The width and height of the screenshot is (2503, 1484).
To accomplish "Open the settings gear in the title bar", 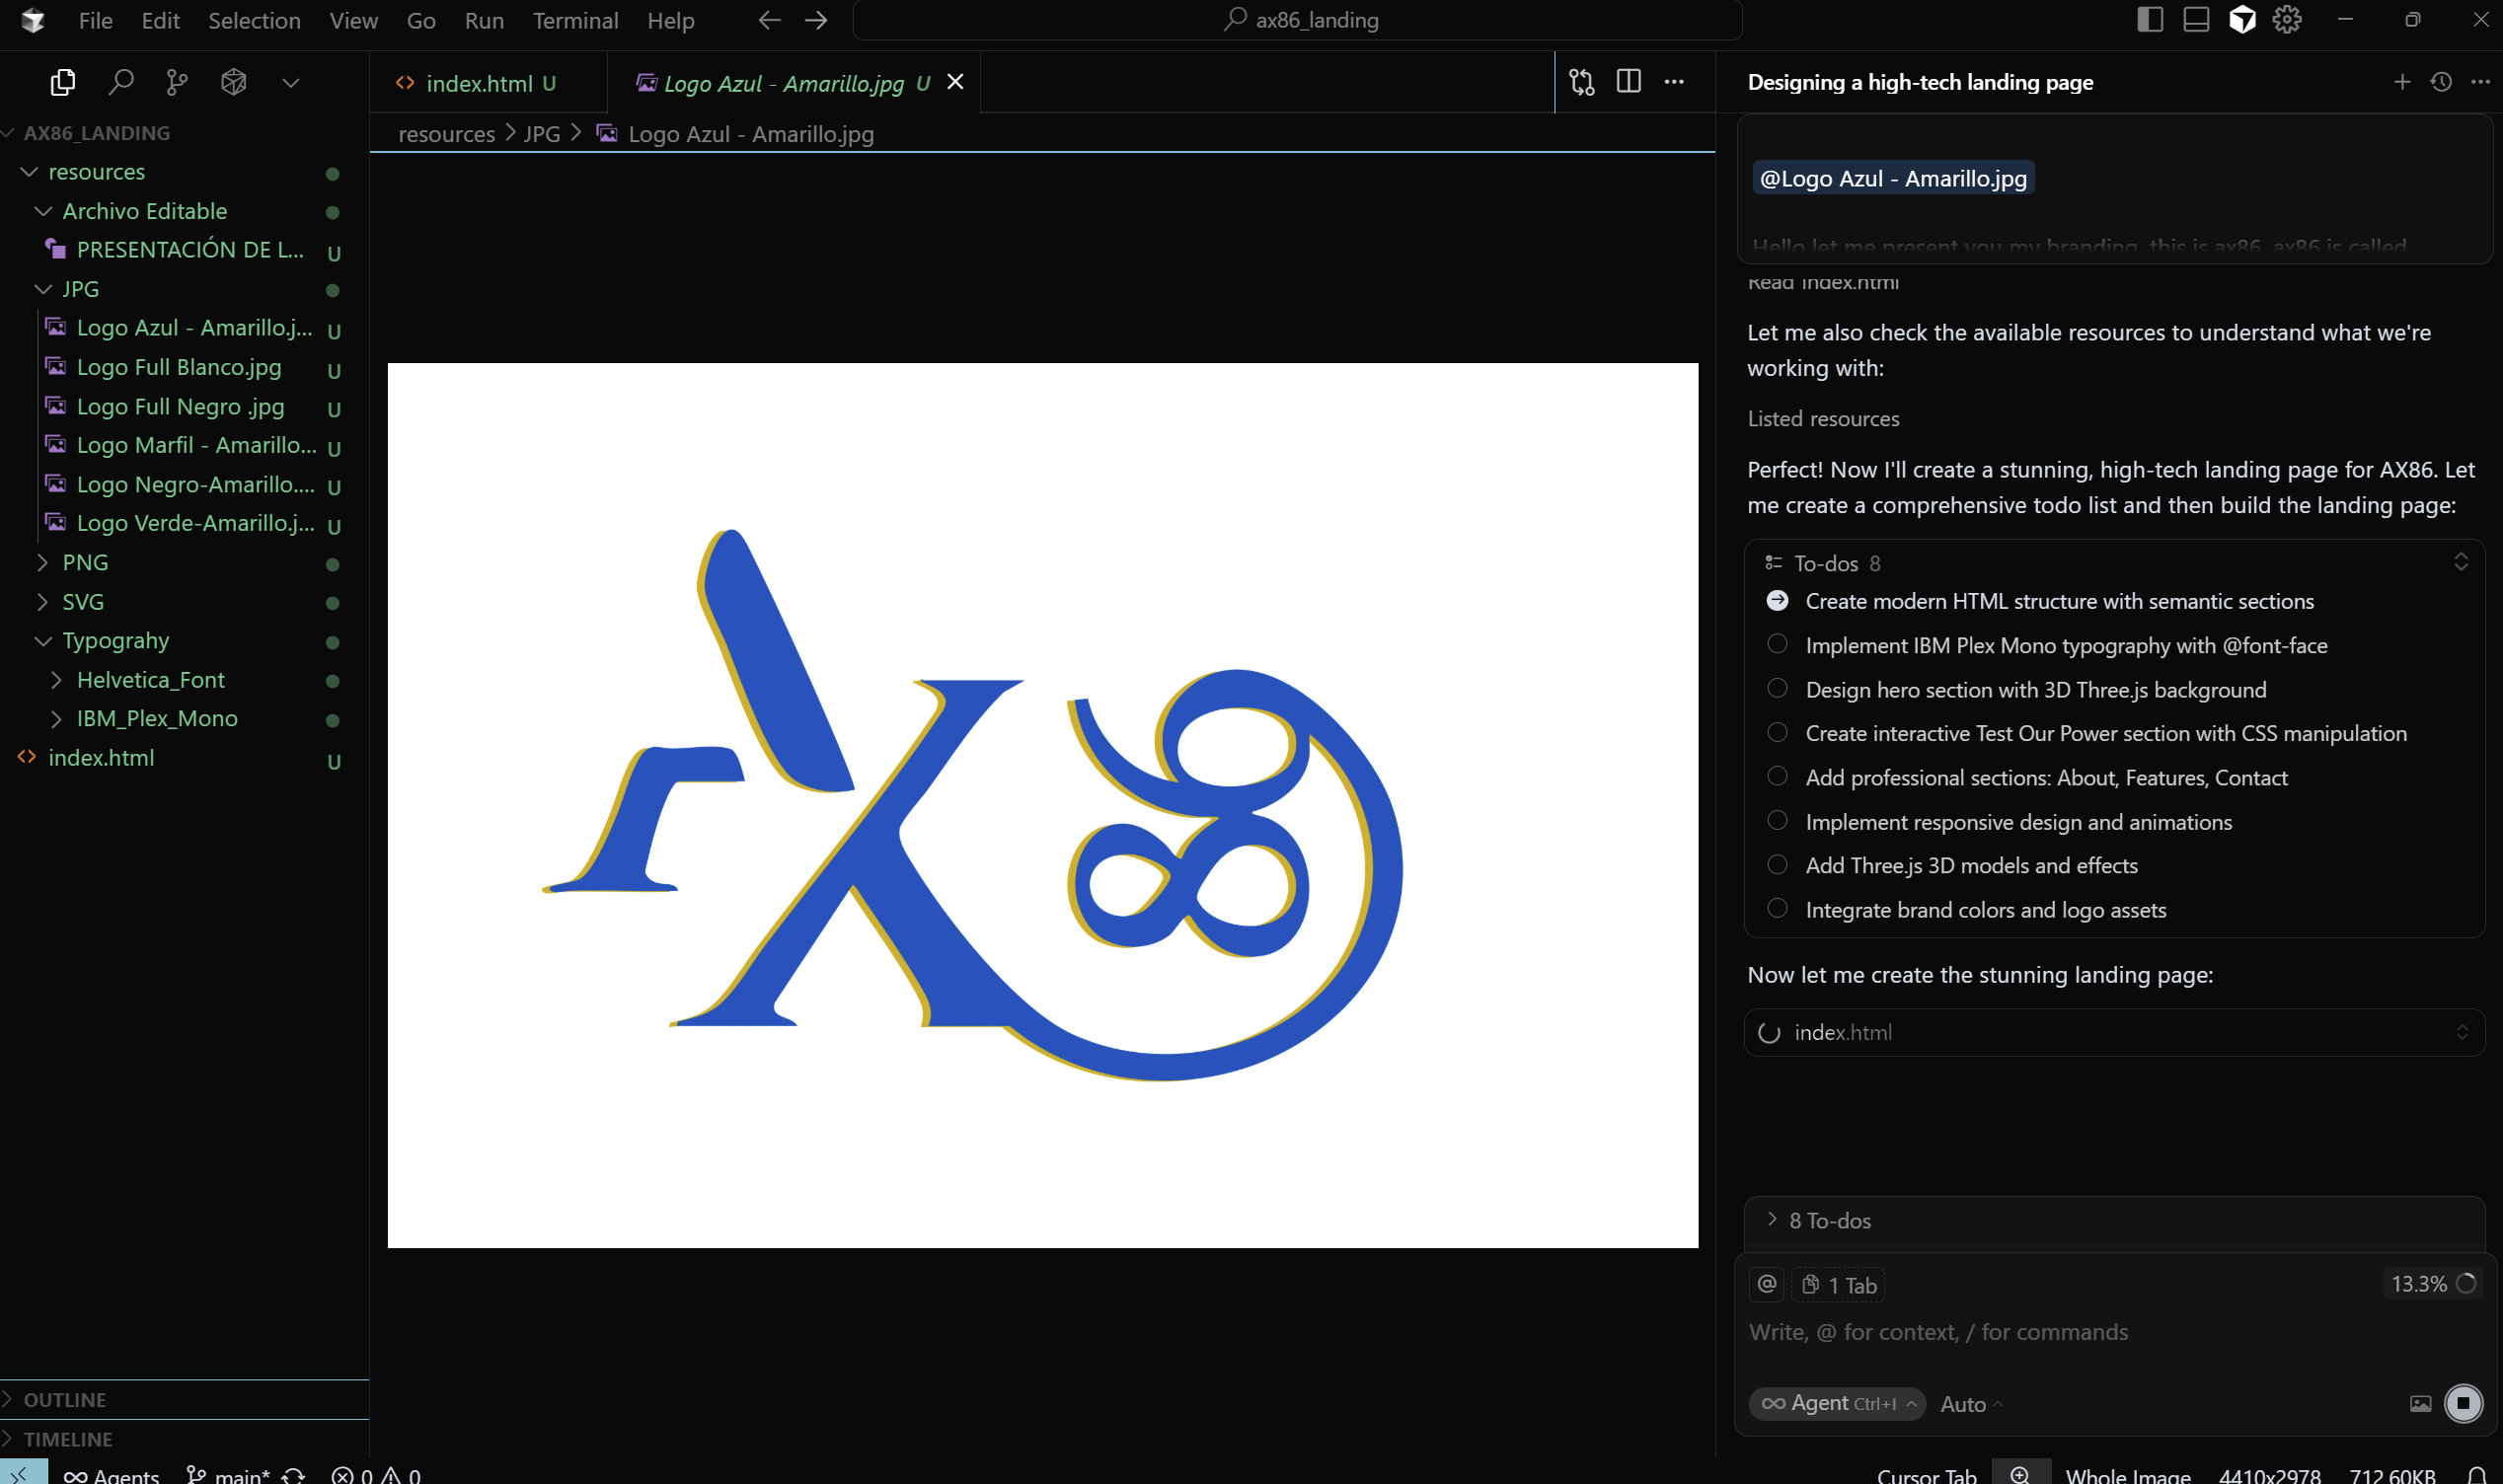I will (2288, 19).
